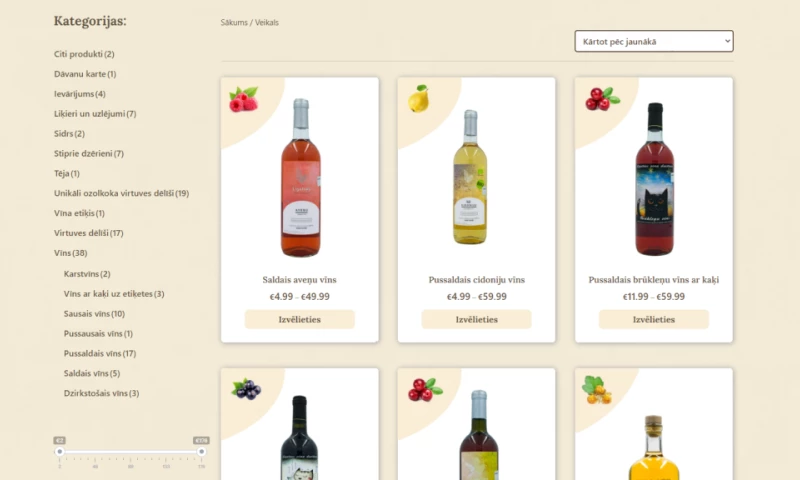The width and height of the screenshot is (800, 480).
Task: Open the Saldais aveņu vīns product title
Action: tap(299, 280)
